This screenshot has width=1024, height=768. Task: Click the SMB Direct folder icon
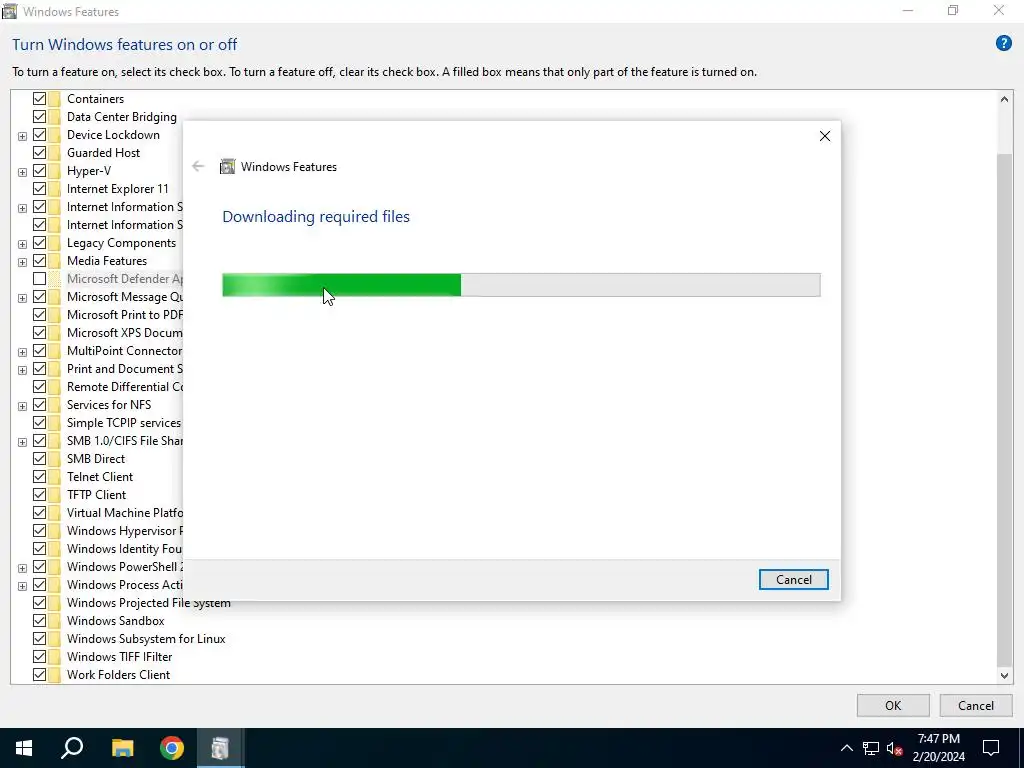55,458
